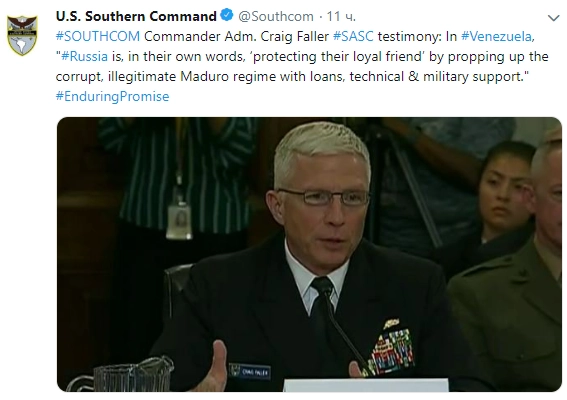Click the blue verified badge icon
567x400 pixels.
227,16
